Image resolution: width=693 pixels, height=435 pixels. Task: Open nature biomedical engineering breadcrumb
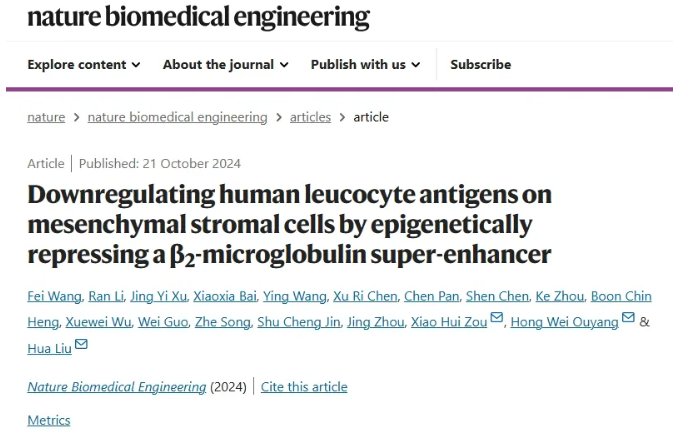point(177,117)
